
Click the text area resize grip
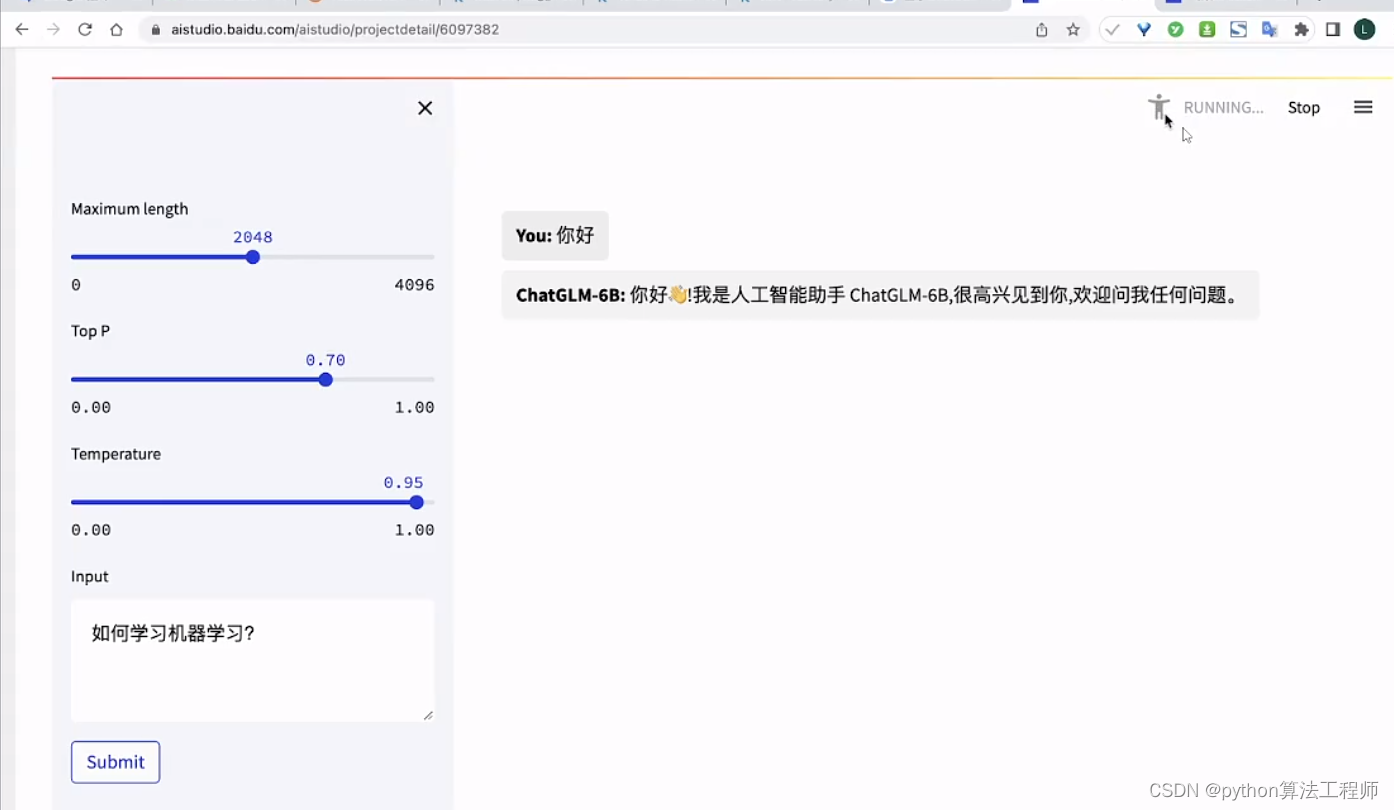[428, 715]
